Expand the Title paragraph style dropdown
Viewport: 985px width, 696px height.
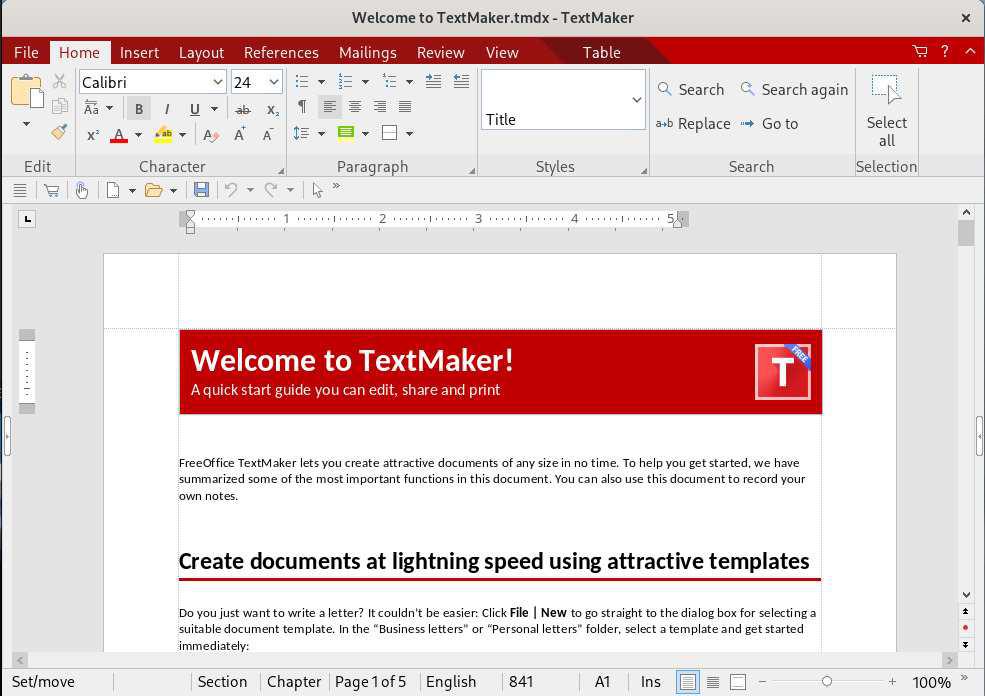[x=636, y=100]
